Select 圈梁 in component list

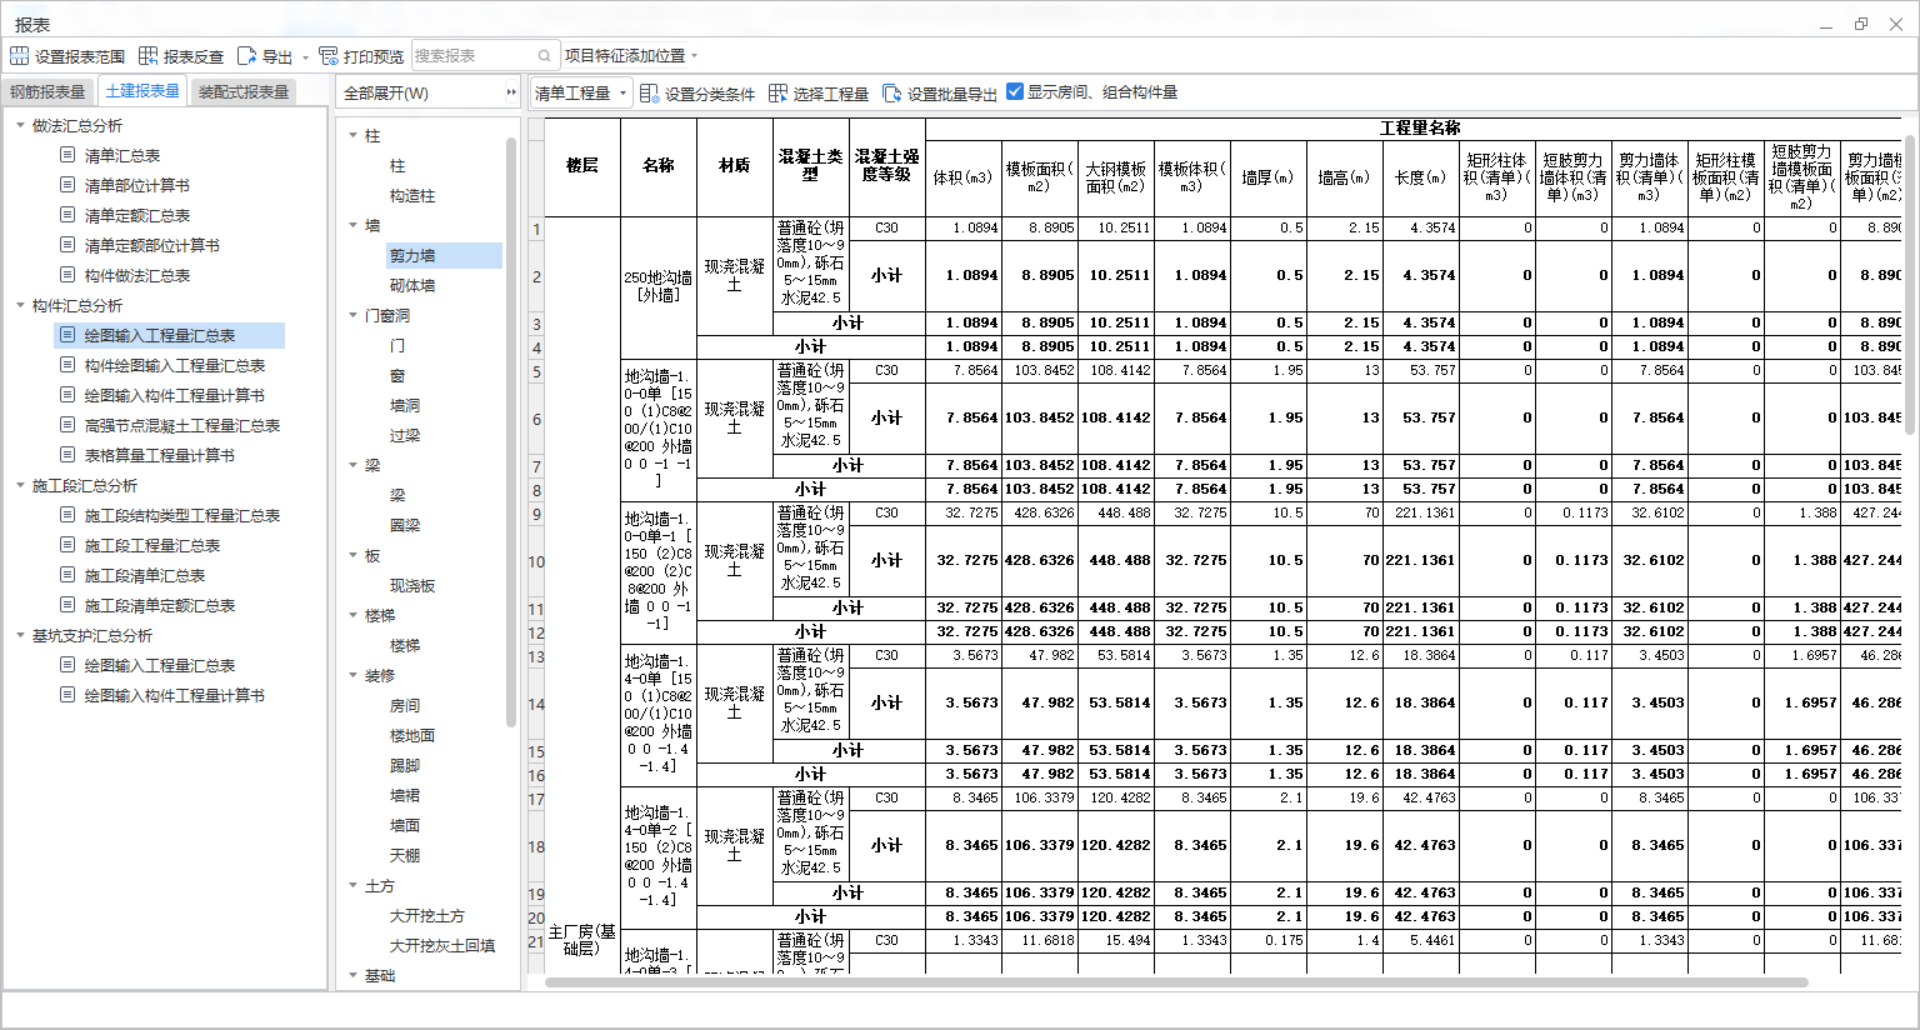pos(405,526)
